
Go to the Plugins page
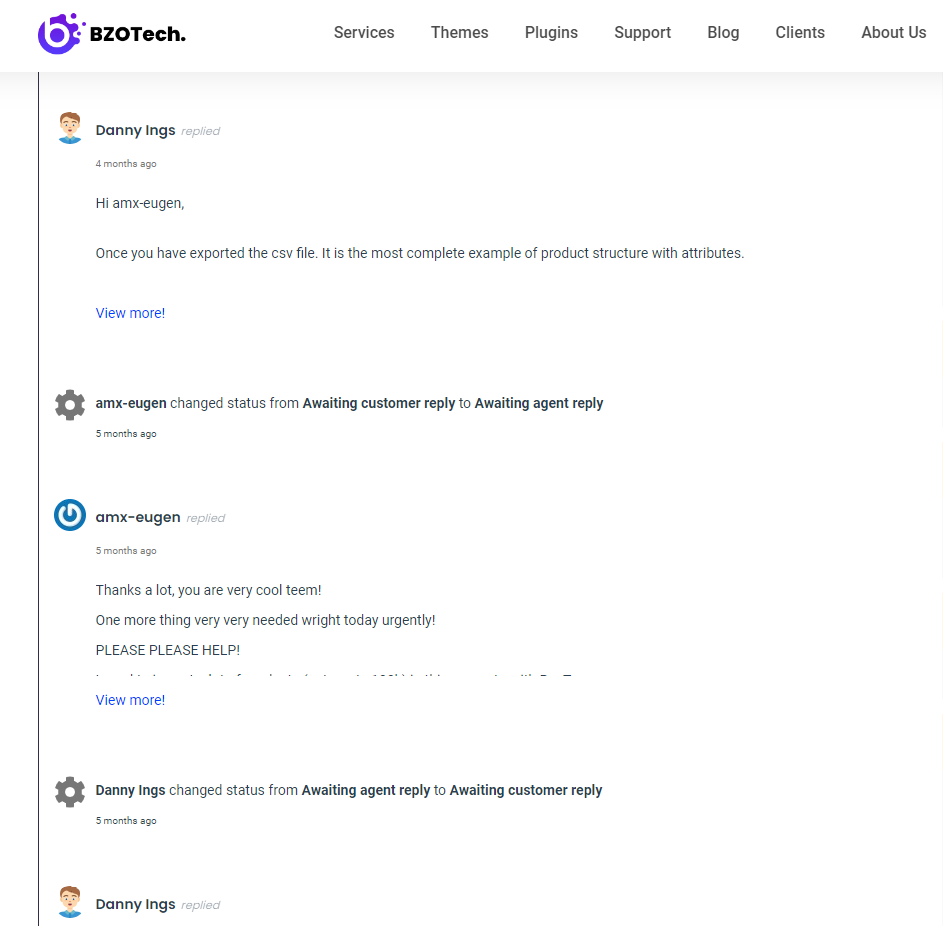click(551, 32)
